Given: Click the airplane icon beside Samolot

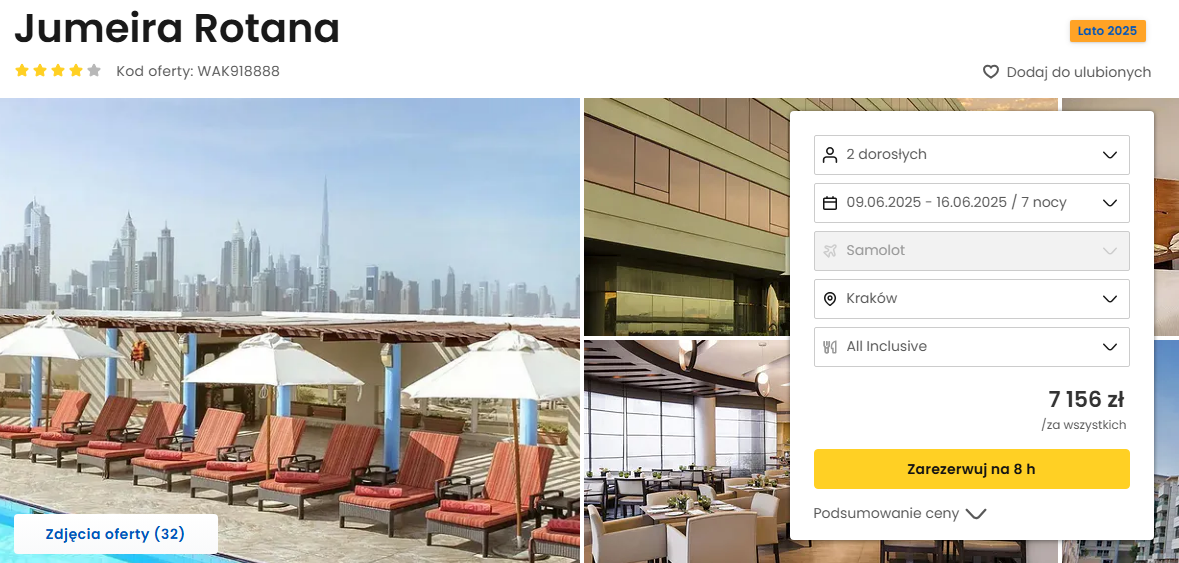Looking at the screenshot, I should coord(830,250).
